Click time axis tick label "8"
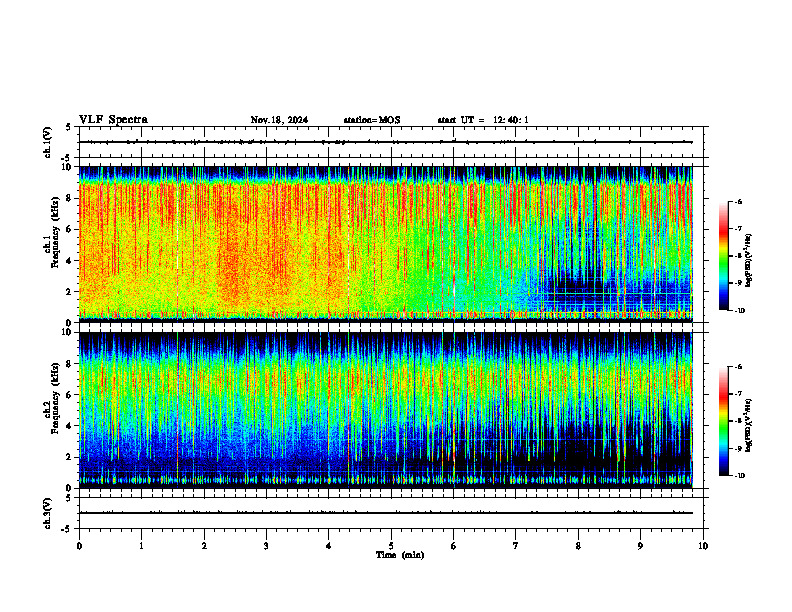 pos(578,546)
